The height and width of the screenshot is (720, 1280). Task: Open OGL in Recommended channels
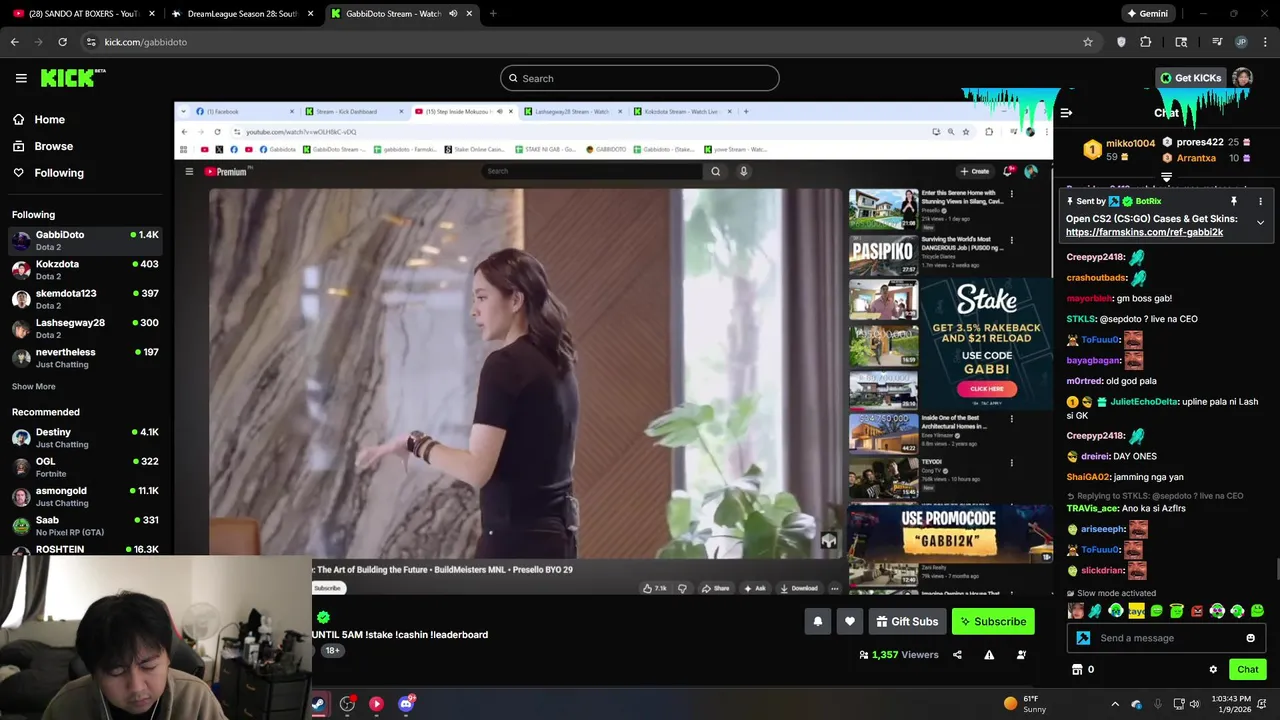click(x=85, y=467)
